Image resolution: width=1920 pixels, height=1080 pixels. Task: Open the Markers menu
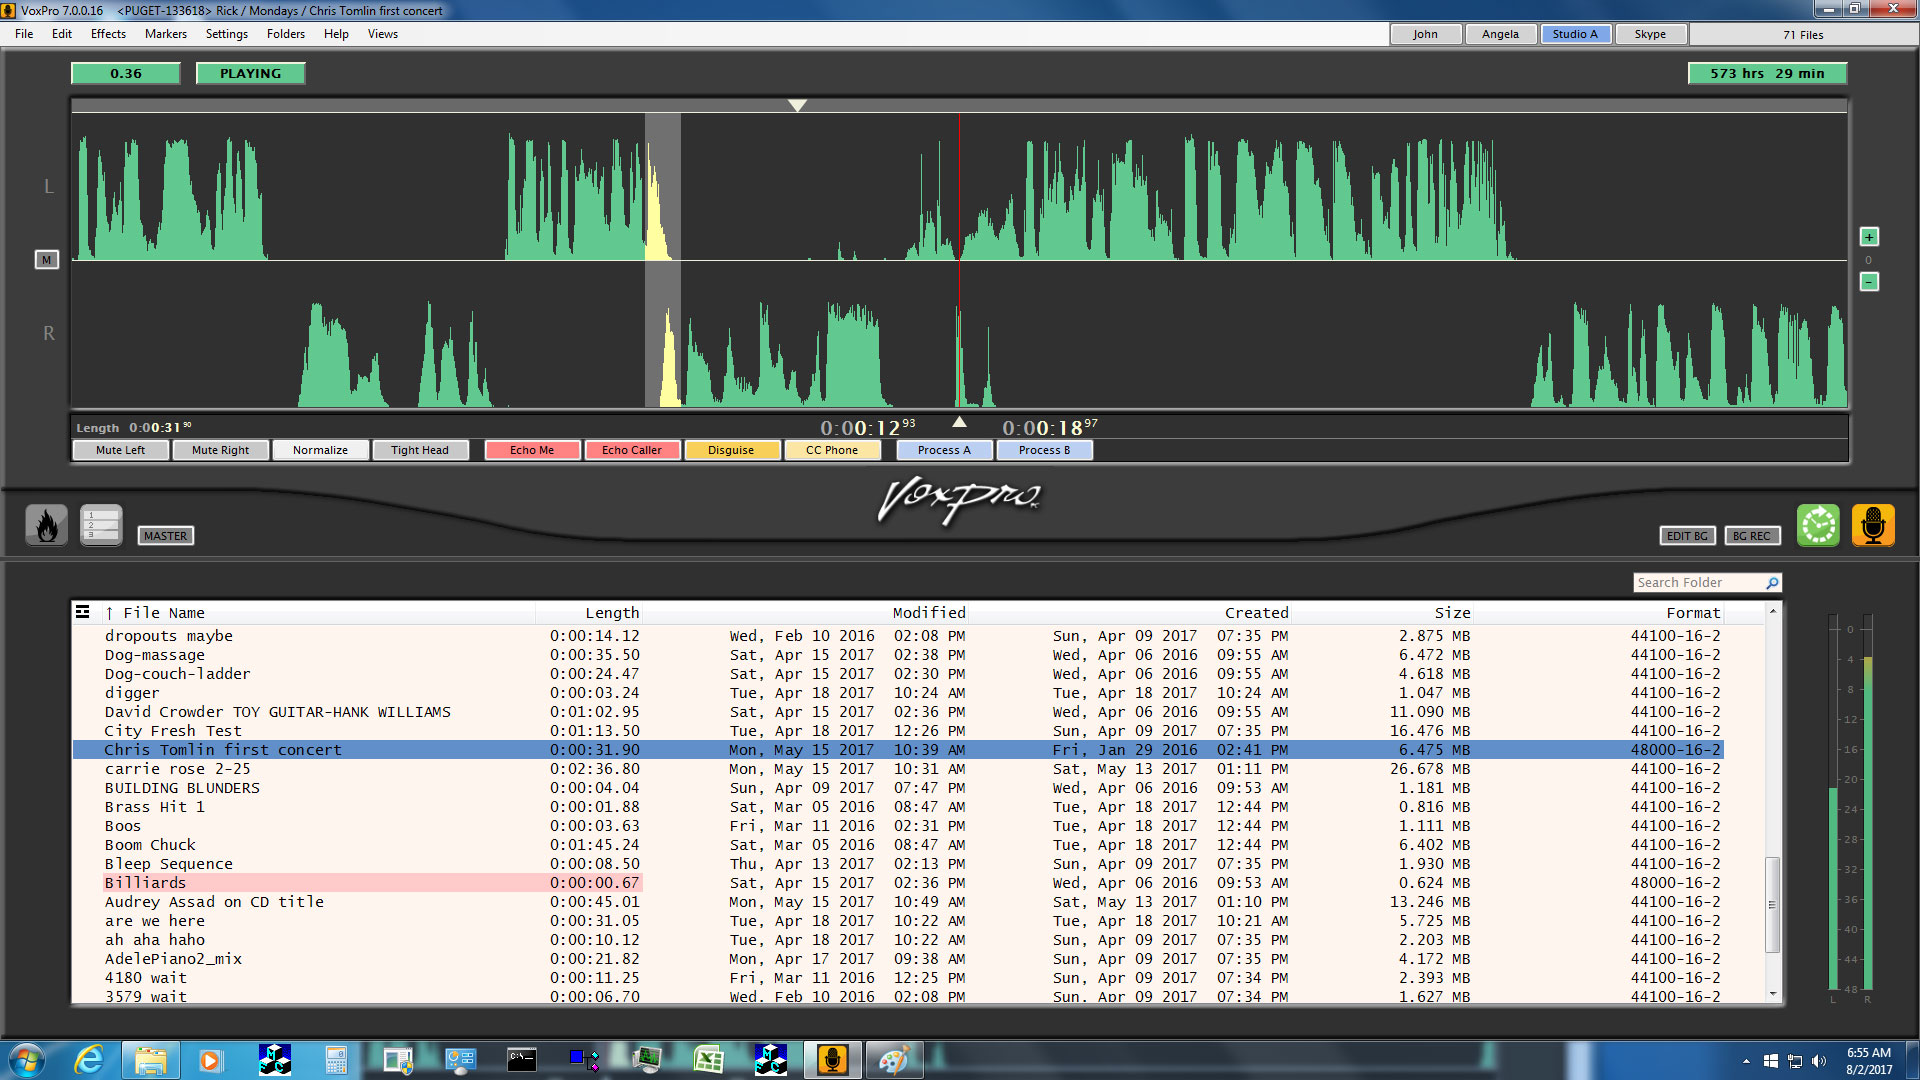pos(166,34)
